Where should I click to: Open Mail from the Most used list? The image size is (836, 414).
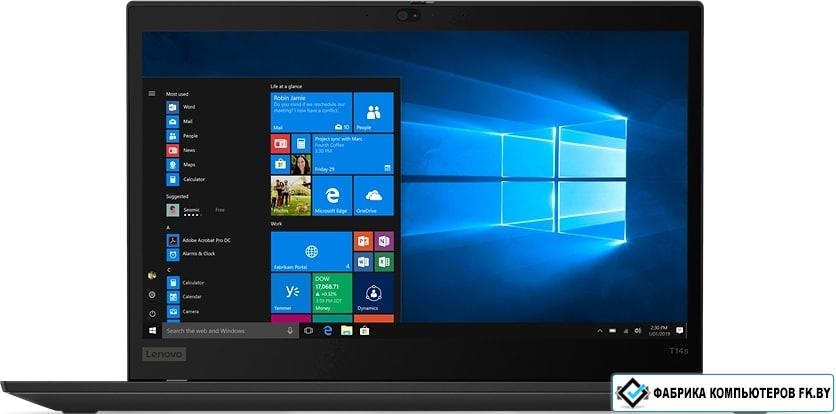pos(180,122)
